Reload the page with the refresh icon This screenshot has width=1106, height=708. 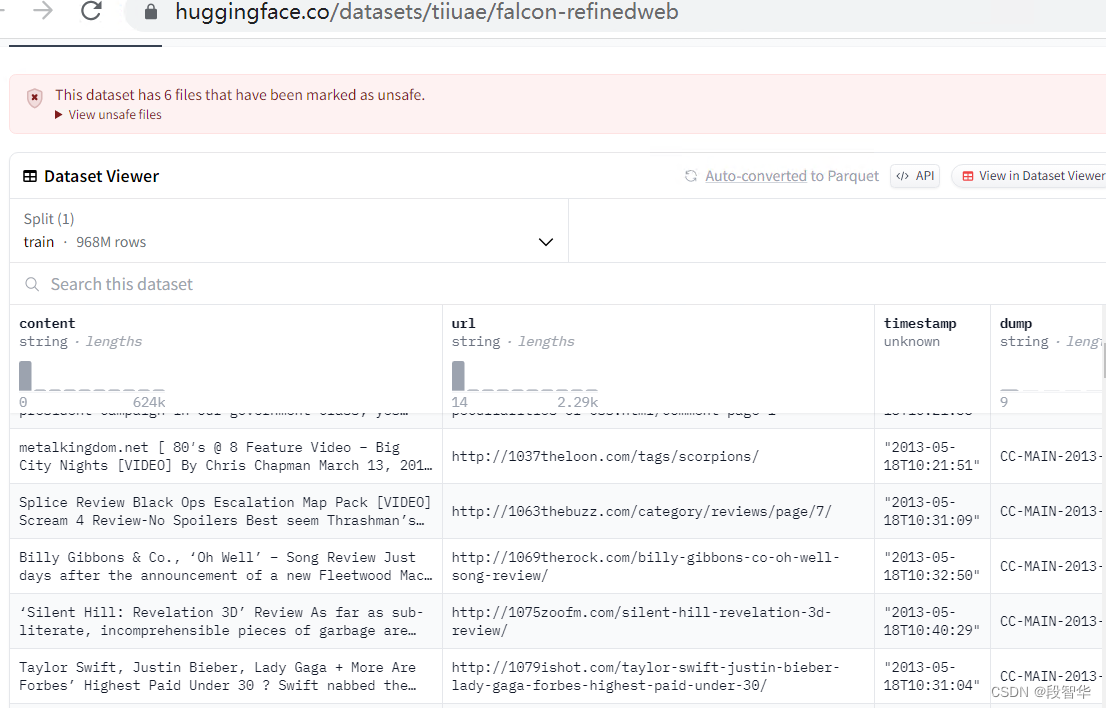[92, 11]
